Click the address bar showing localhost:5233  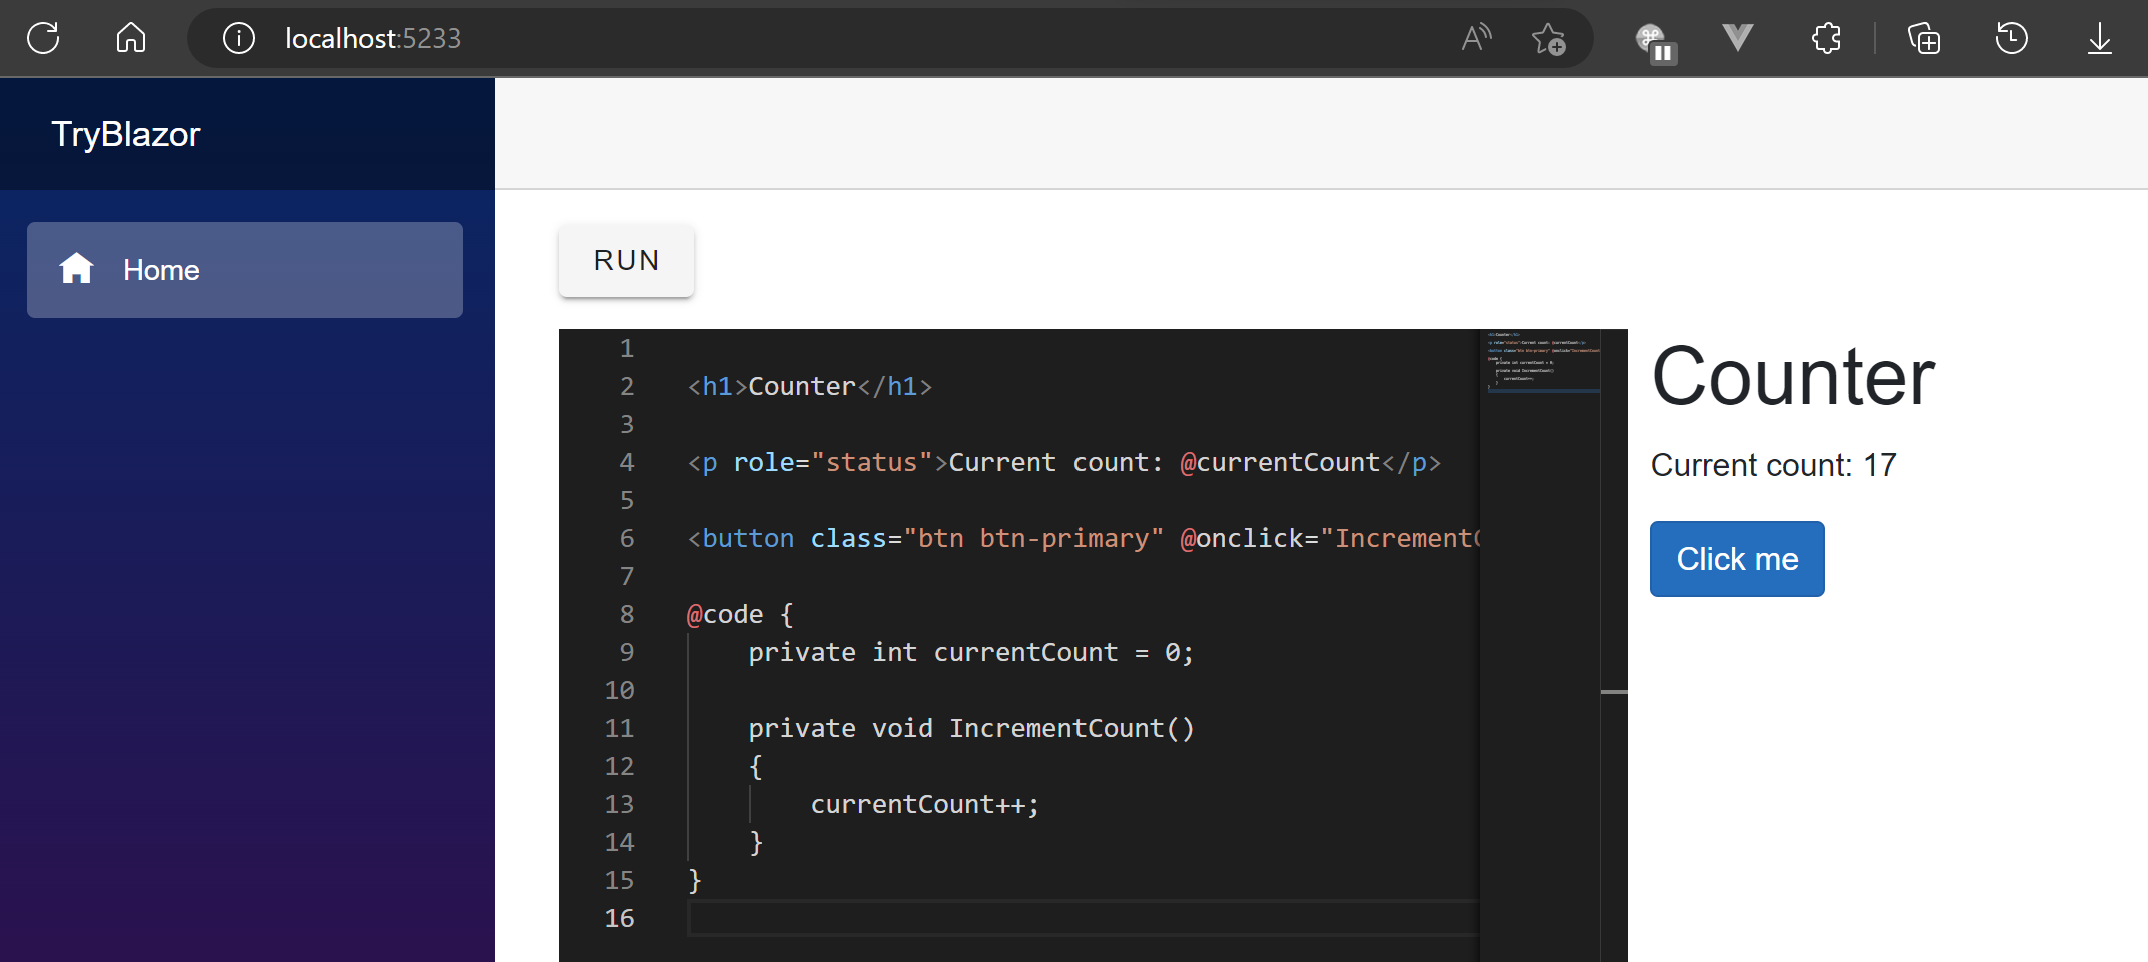[x=372, y=38]
